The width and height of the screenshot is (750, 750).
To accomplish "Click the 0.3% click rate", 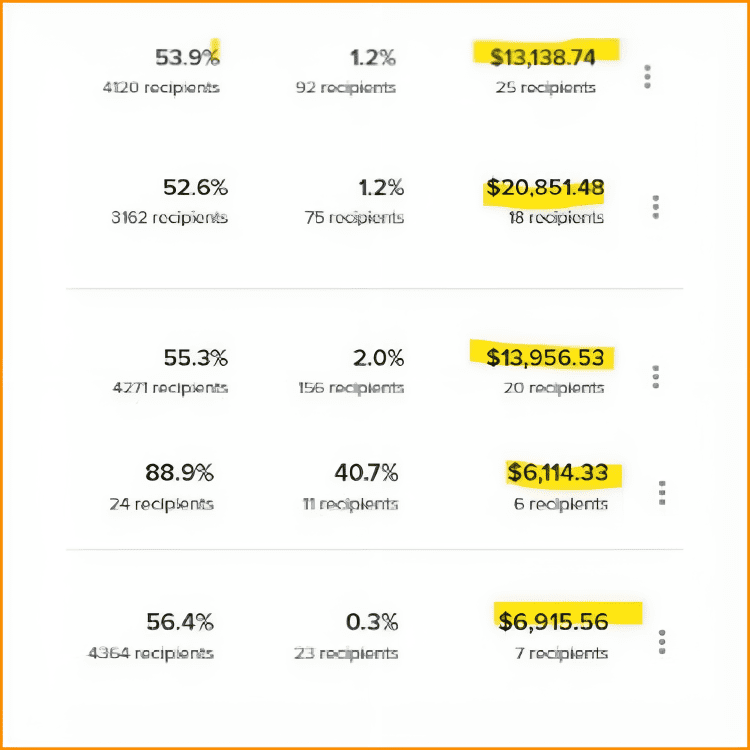I will tap(372, 622).
